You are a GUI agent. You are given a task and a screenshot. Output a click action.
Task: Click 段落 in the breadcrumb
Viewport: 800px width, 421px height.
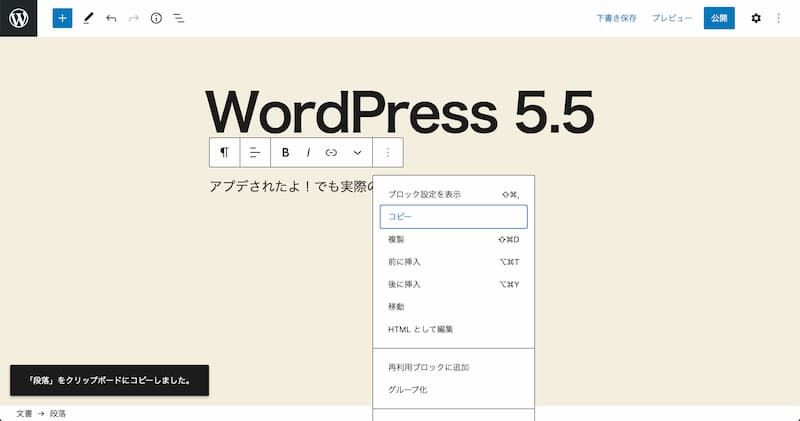pyautogui.click(x=58, y=413)
